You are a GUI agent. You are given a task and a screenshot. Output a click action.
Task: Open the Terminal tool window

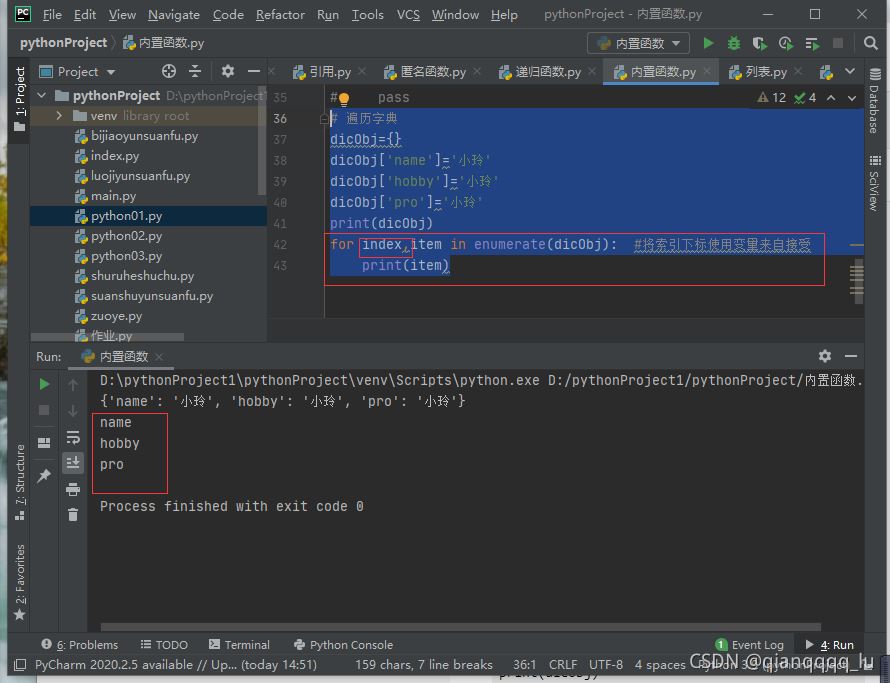[239, 645]
